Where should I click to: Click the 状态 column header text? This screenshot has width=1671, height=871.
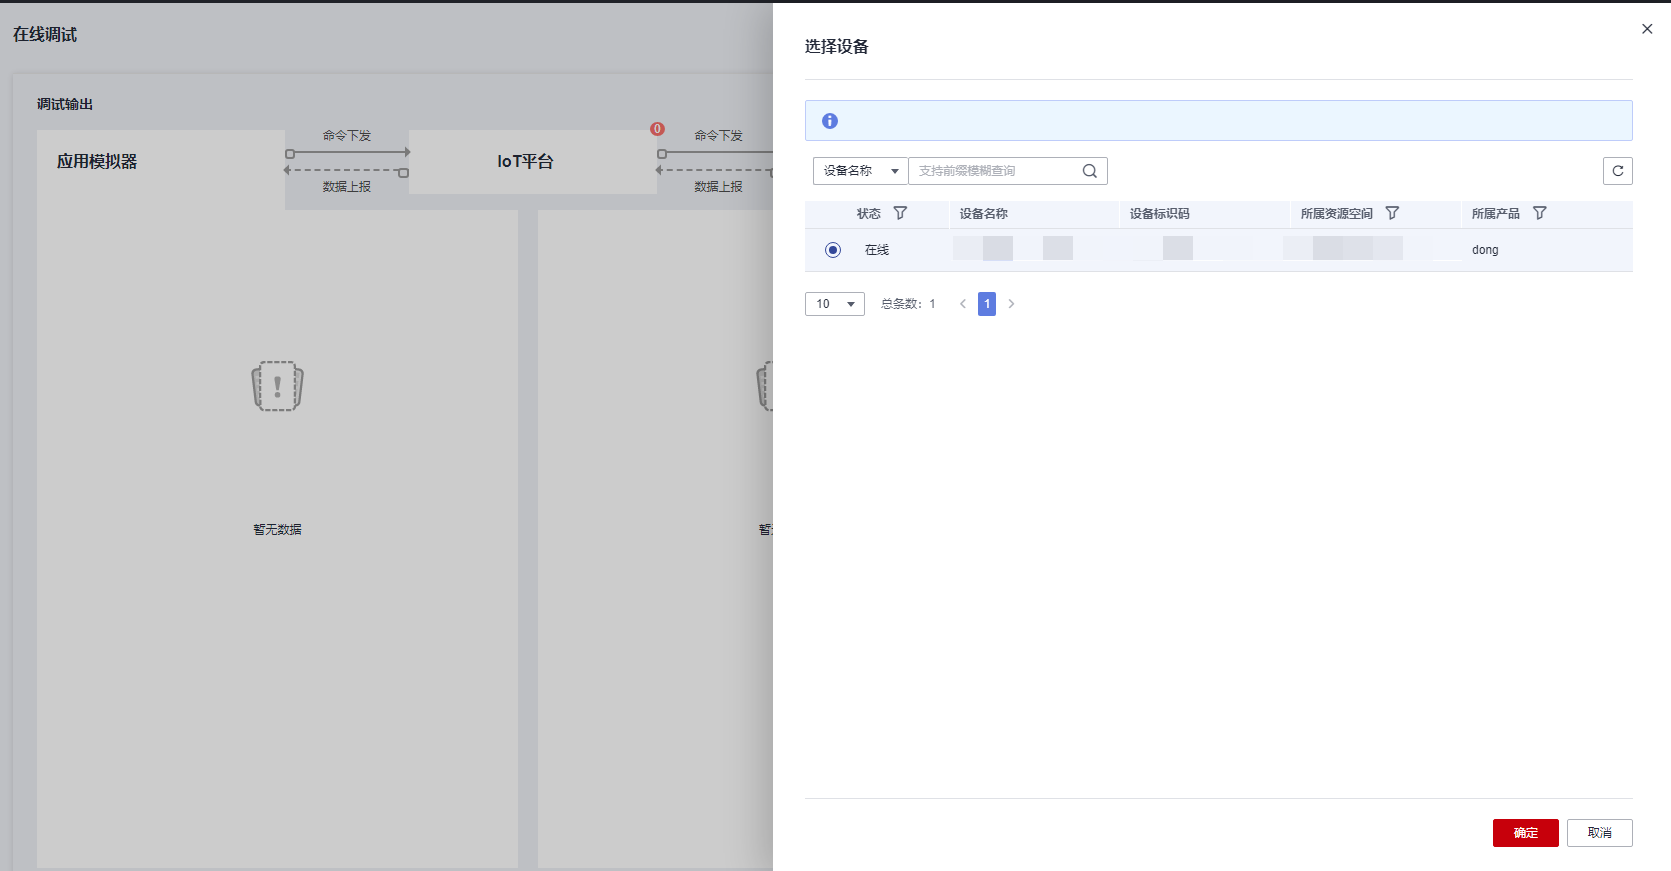pos(869,214)
